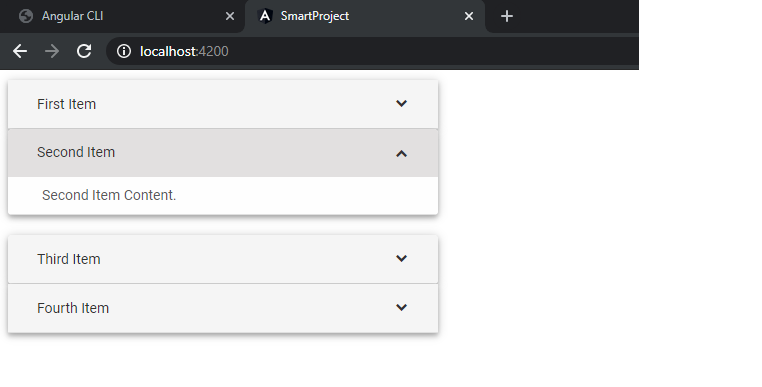
Task: Click the browser forward arrow
Action: coord(52,51)
